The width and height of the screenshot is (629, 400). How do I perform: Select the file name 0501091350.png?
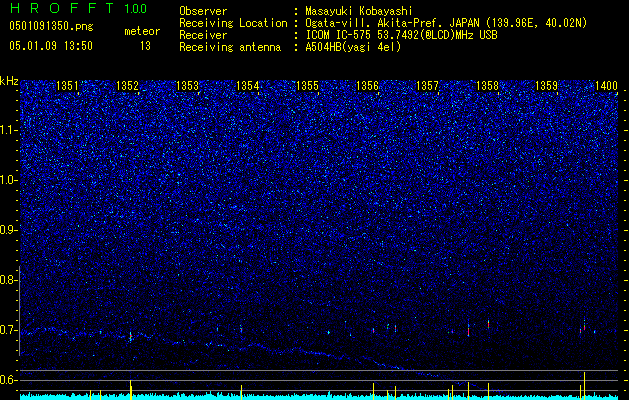(x=51, y=26)
